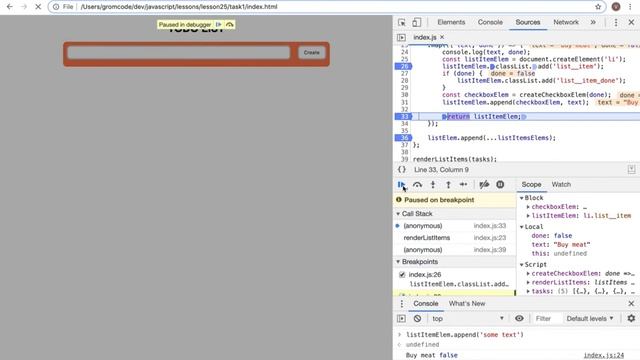The height and width of the screenshot is (360, 640).
Task: Step out of current function
Action: 448,184
